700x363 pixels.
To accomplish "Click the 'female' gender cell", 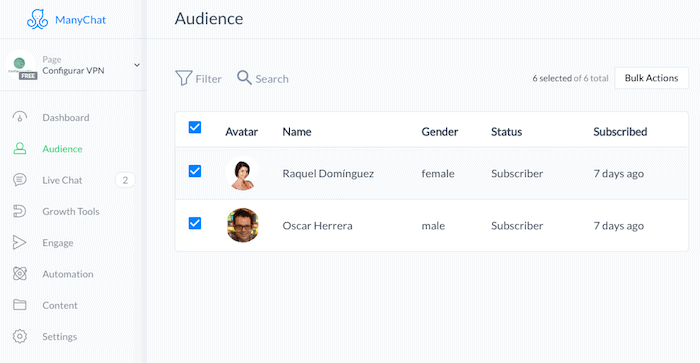I will coord(438,173).
